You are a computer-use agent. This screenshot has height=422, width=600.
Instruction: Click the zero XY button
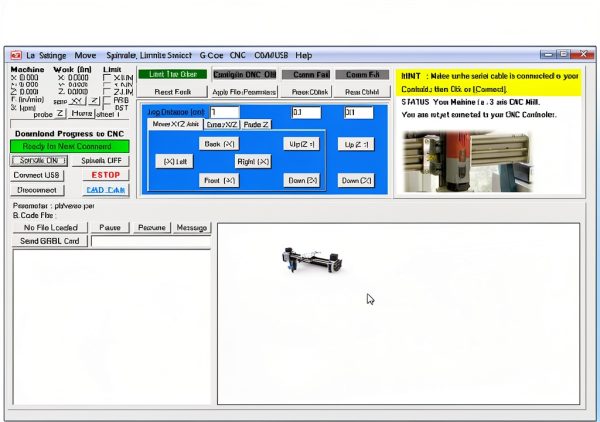[x=77, y=101]
